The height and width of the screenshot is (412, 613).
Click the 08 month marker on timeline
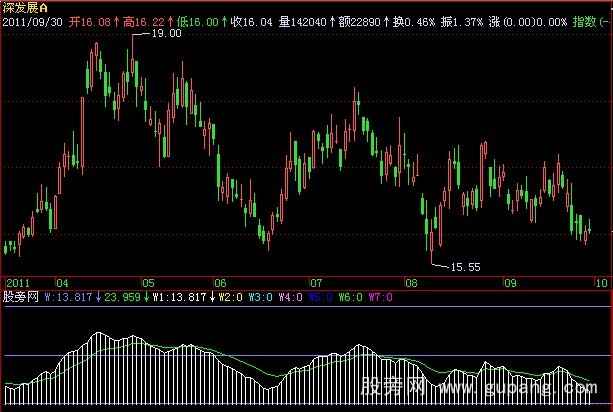pos(411,283)
